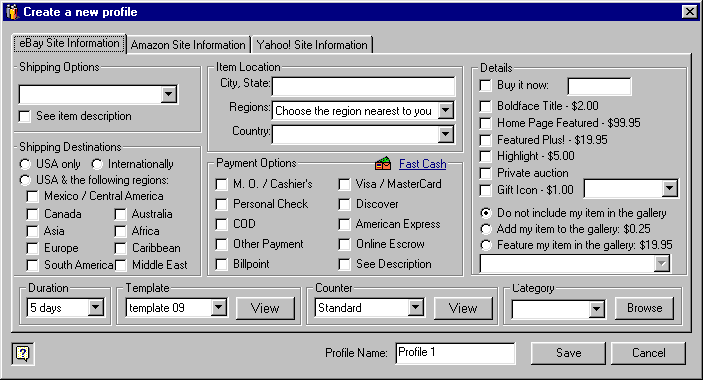Click the Browse category button

coord(644,308)
